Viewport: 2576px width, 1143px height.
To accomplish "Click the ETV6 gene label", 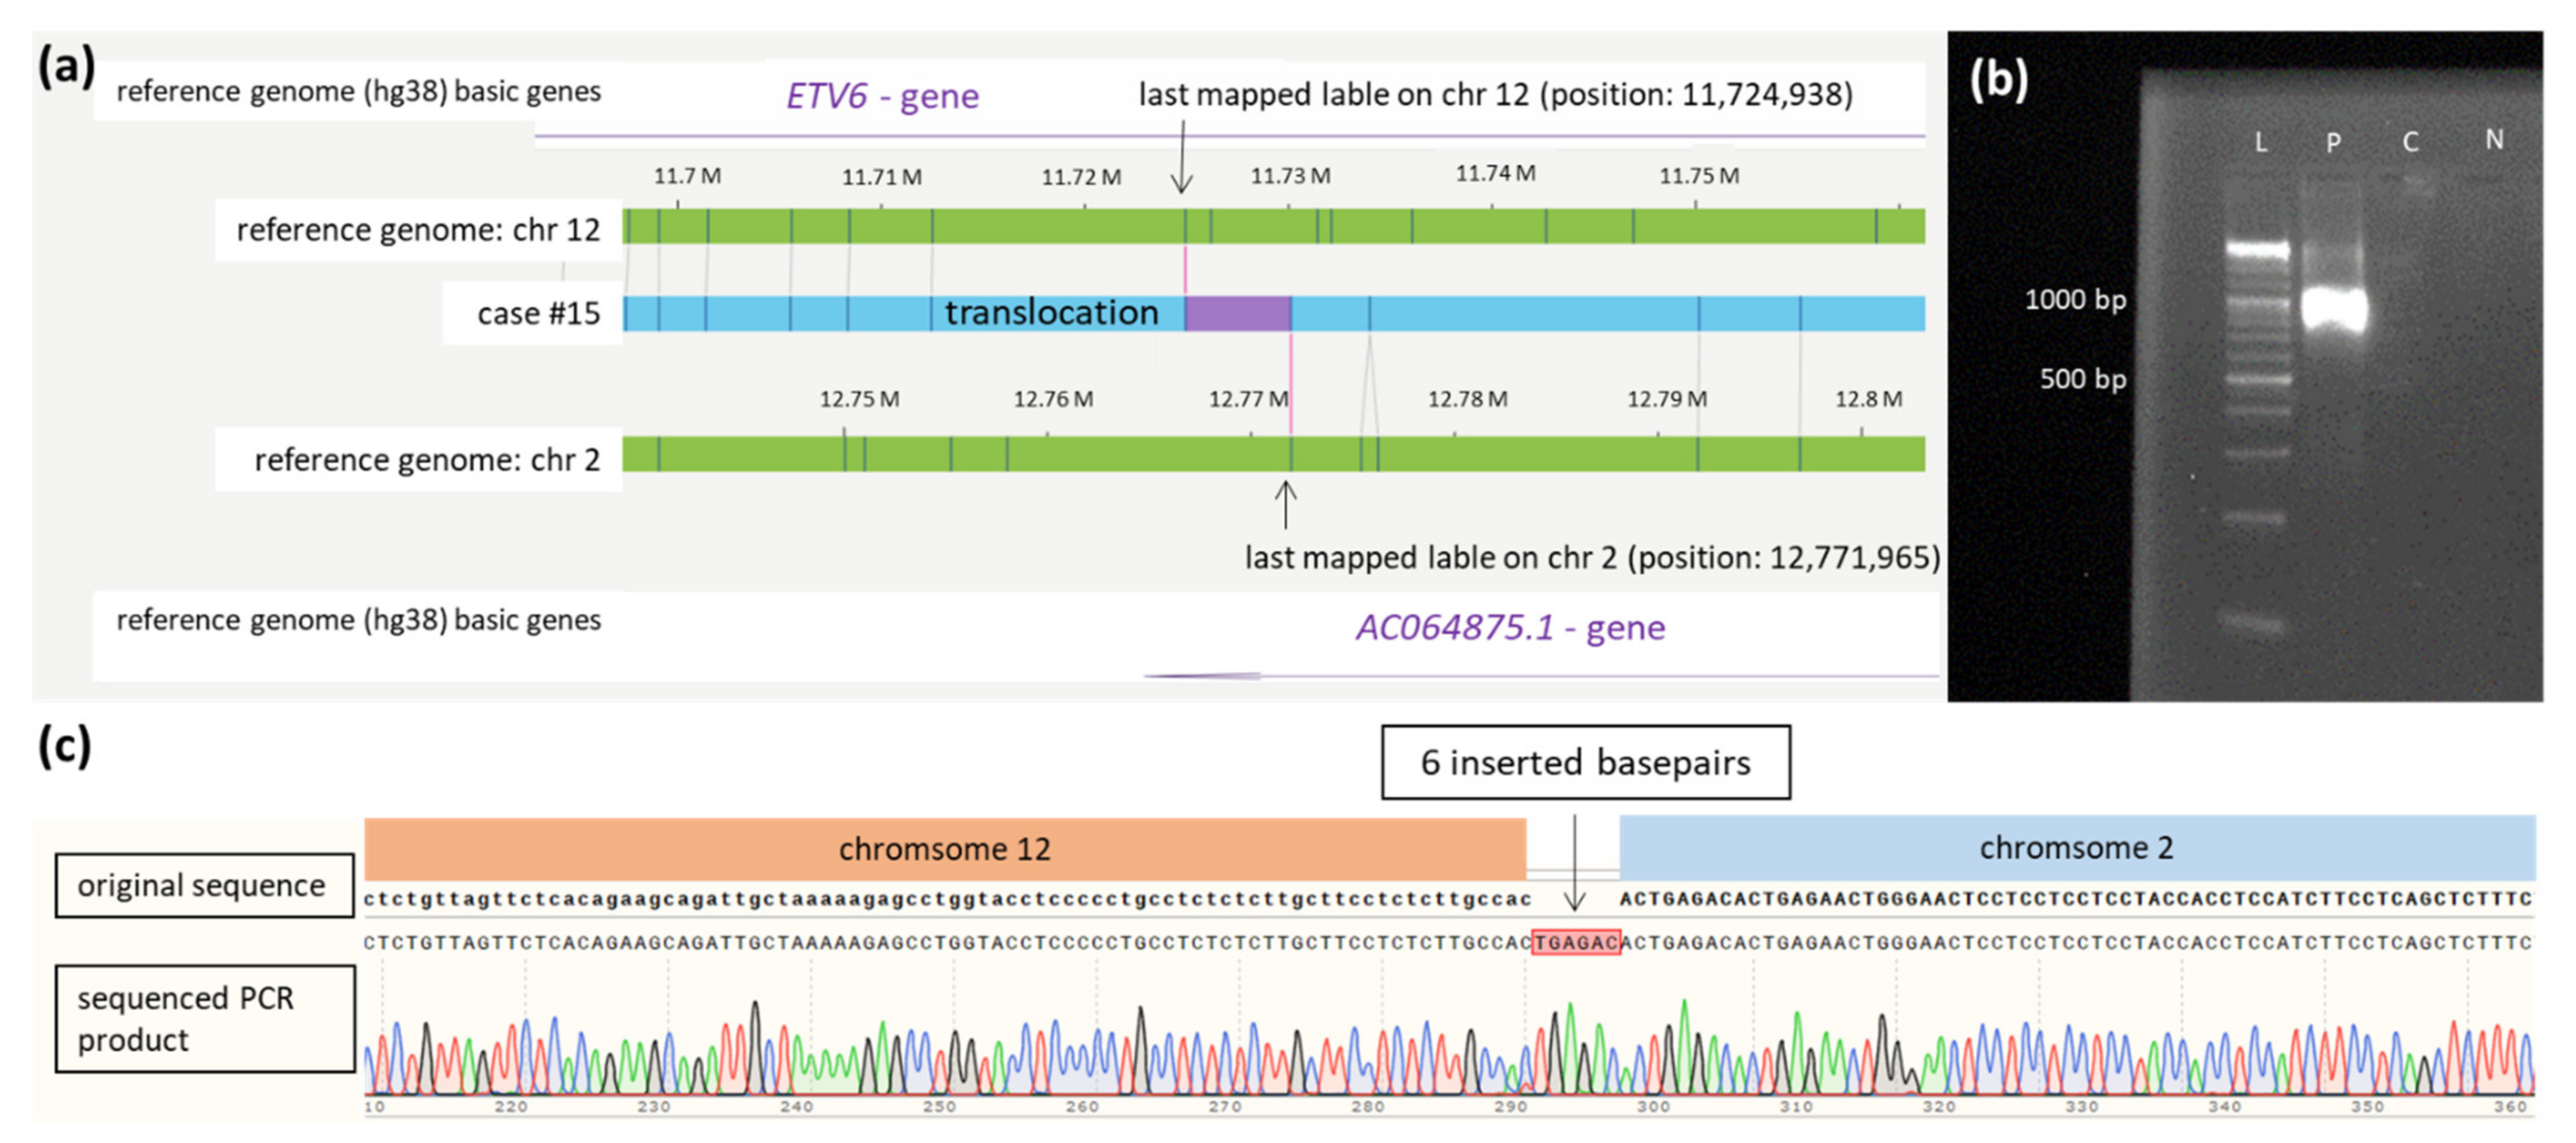I will coord(882,96).
